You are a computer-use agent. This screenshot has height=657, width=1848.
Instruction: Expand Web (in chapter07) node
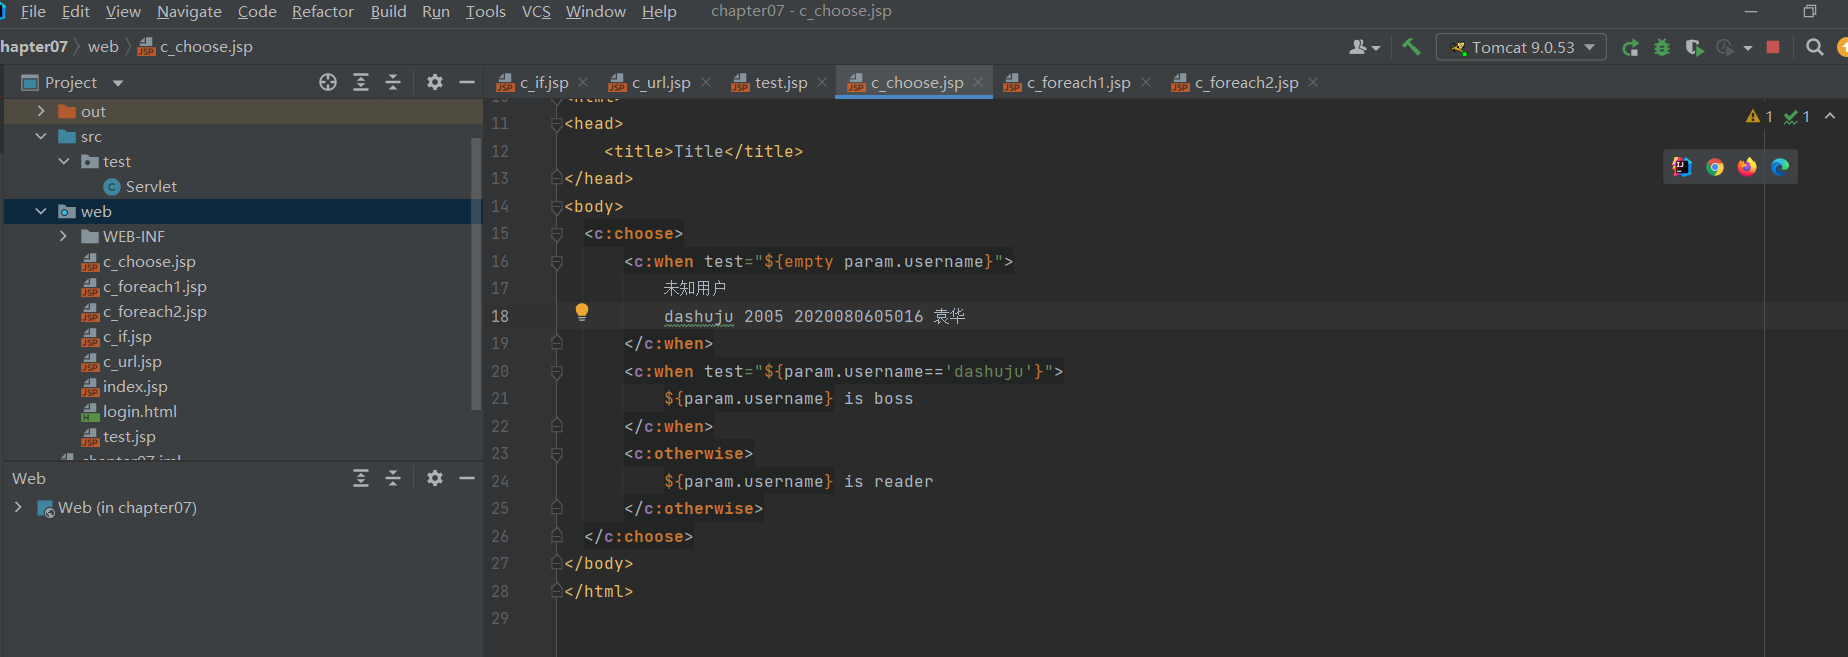[x=18, y=507]
